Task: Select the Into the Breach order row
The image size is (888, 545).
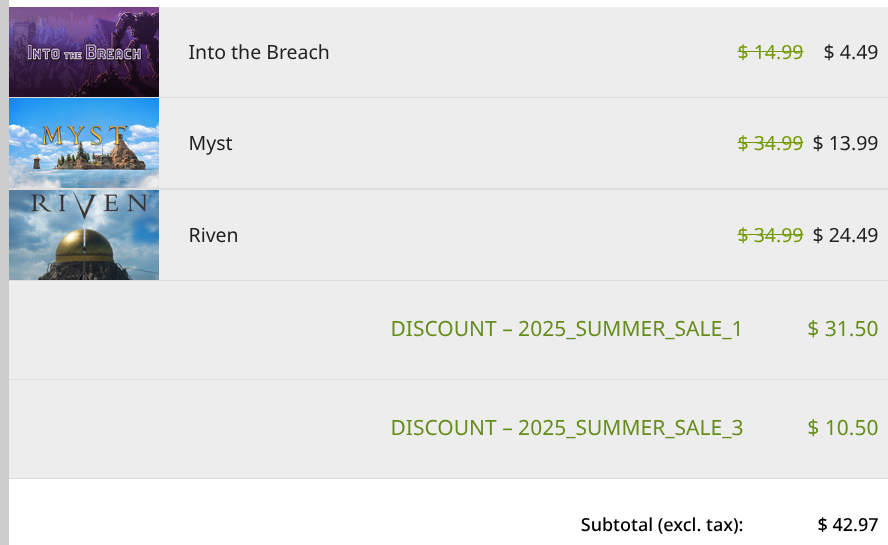Action: [x=449, y=52]
